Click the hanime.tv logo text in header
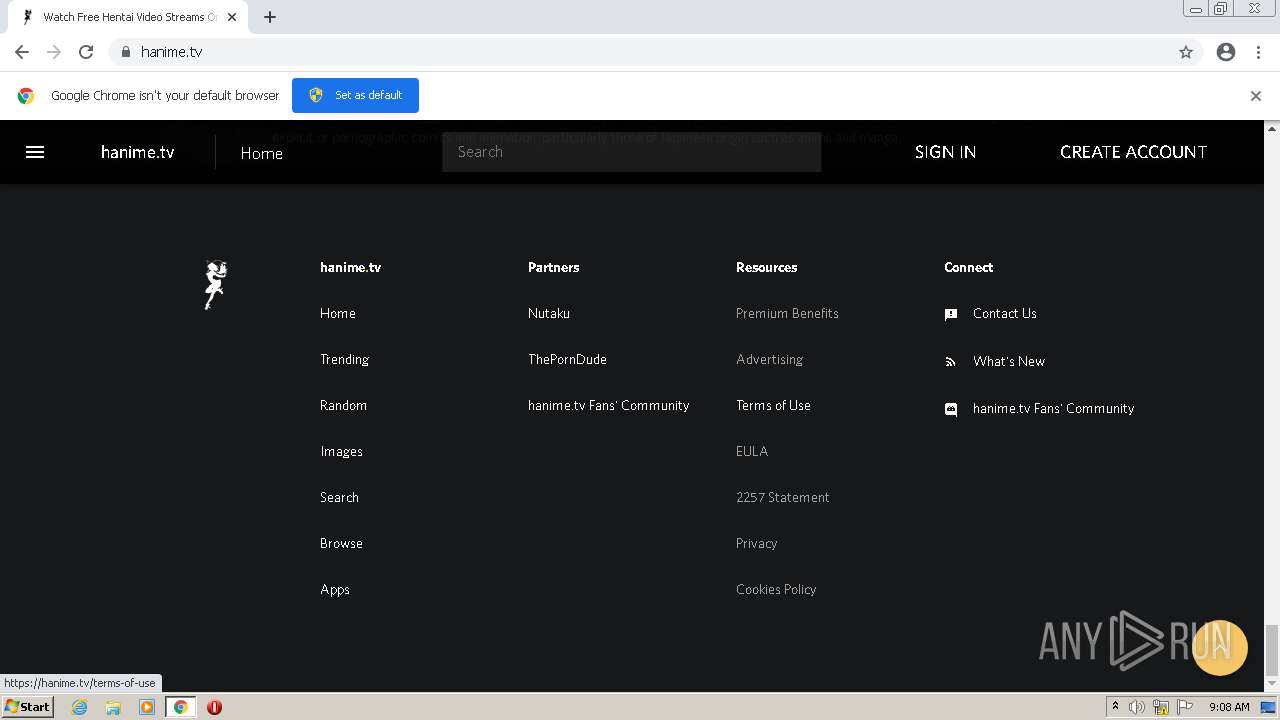Image resolution: width=1280 pixels, height=720 pixels. [137, 152]
